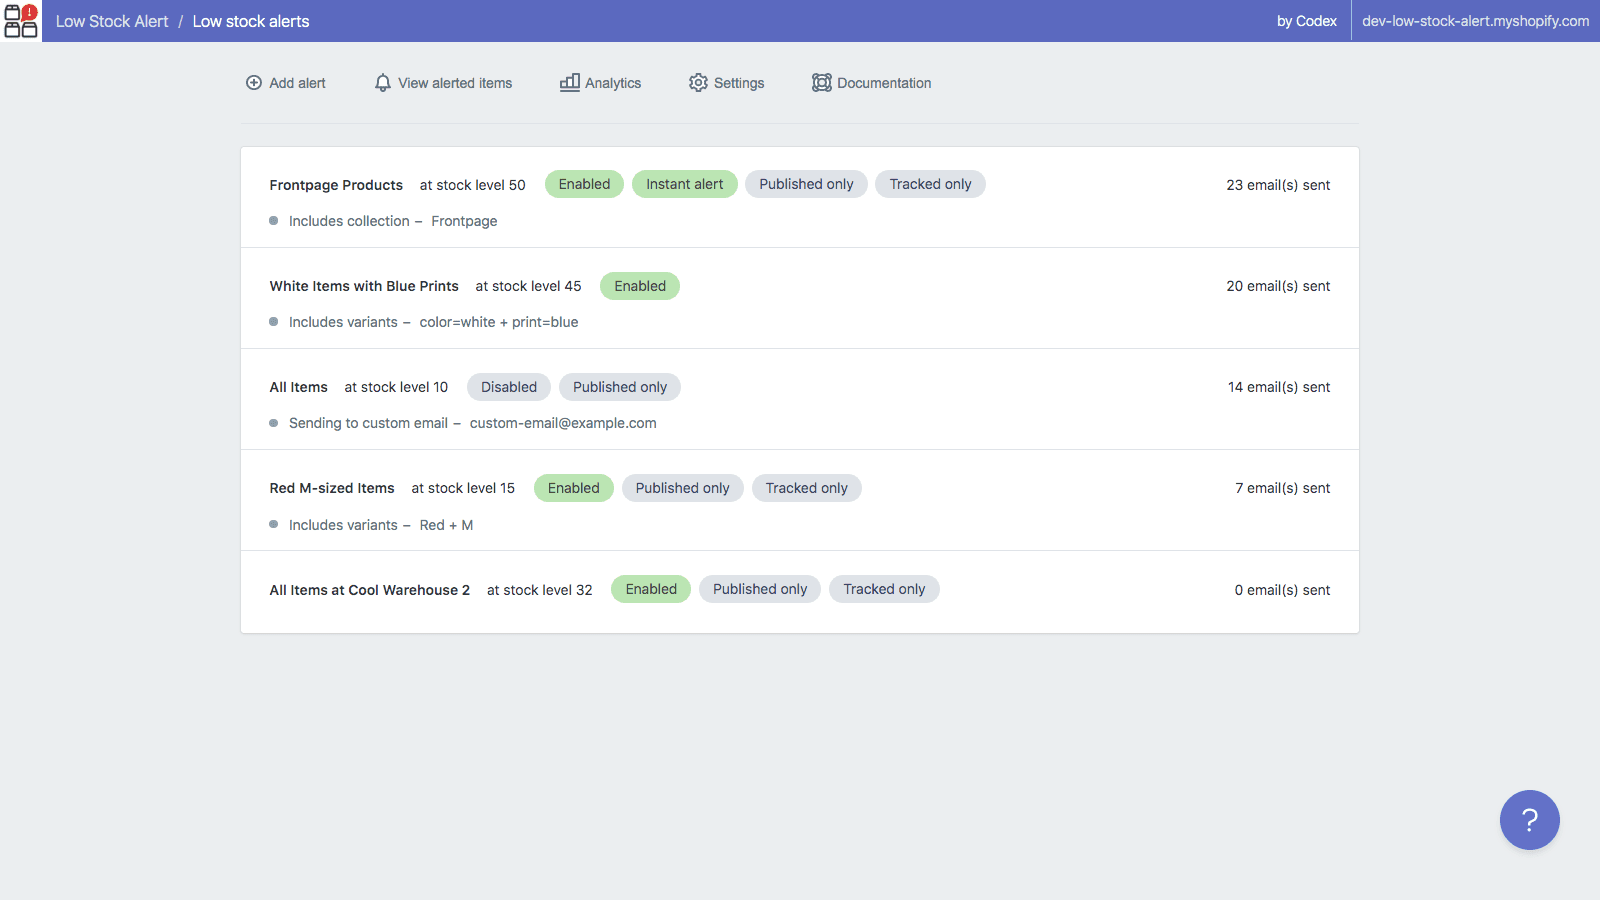Toggle Disabled status on All Items alert

click(508, 387)
